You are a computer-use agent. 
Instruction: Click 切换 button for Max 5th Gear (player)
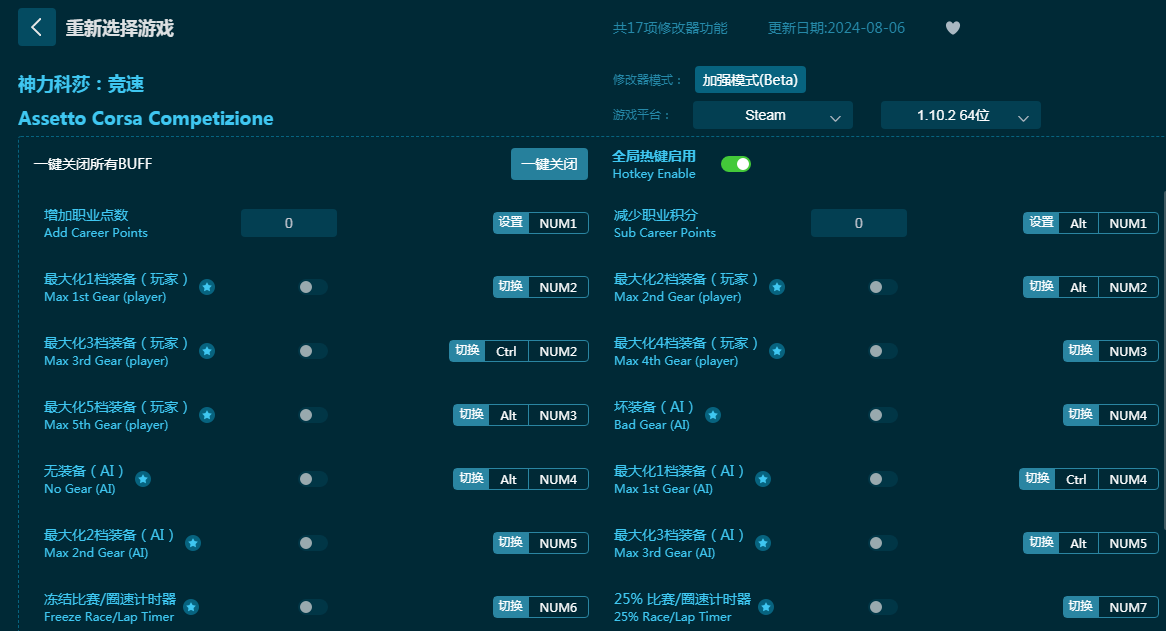pos(471,415)
